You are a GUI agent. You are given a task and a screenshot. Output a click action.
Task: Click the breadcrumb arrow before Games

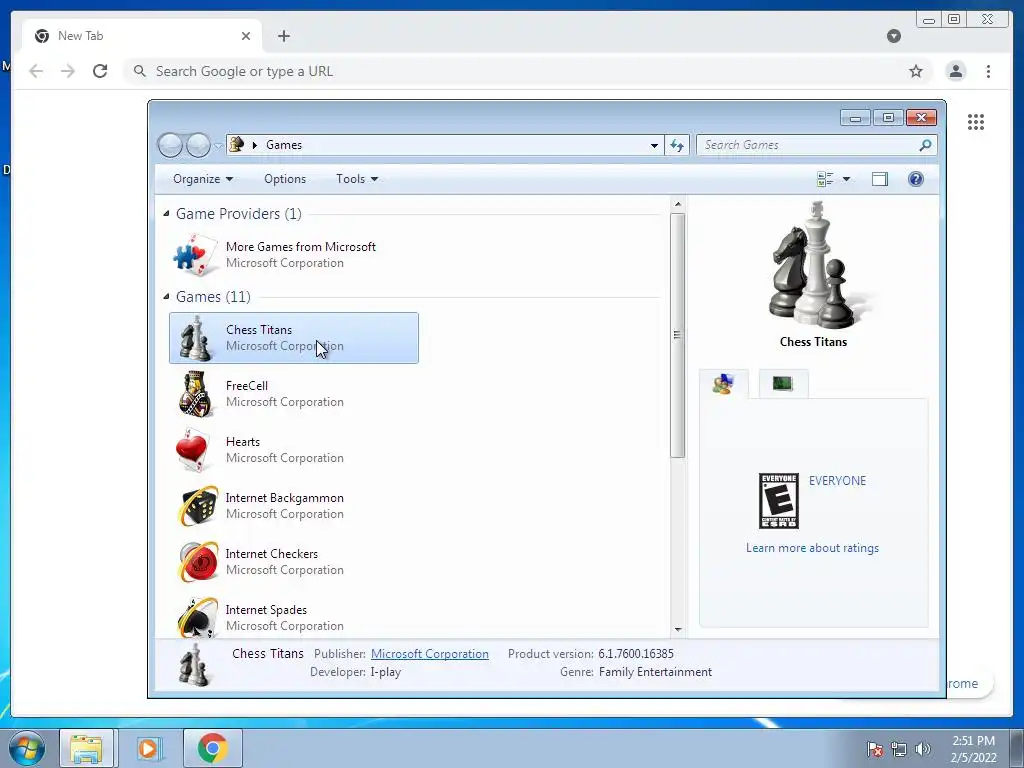255,145
